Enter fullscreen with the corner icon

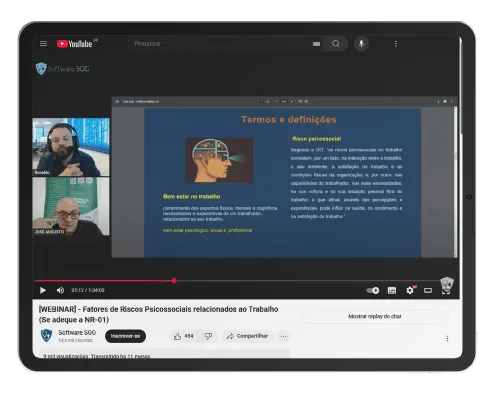[446, 290]
